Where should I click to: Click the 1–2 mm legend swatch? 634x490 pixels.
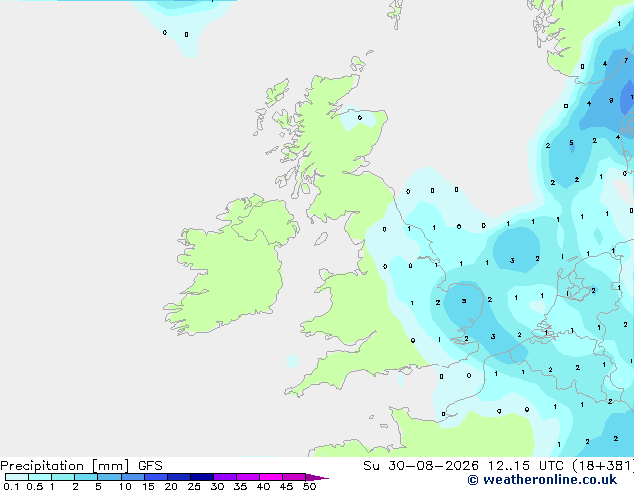point(63,477)
